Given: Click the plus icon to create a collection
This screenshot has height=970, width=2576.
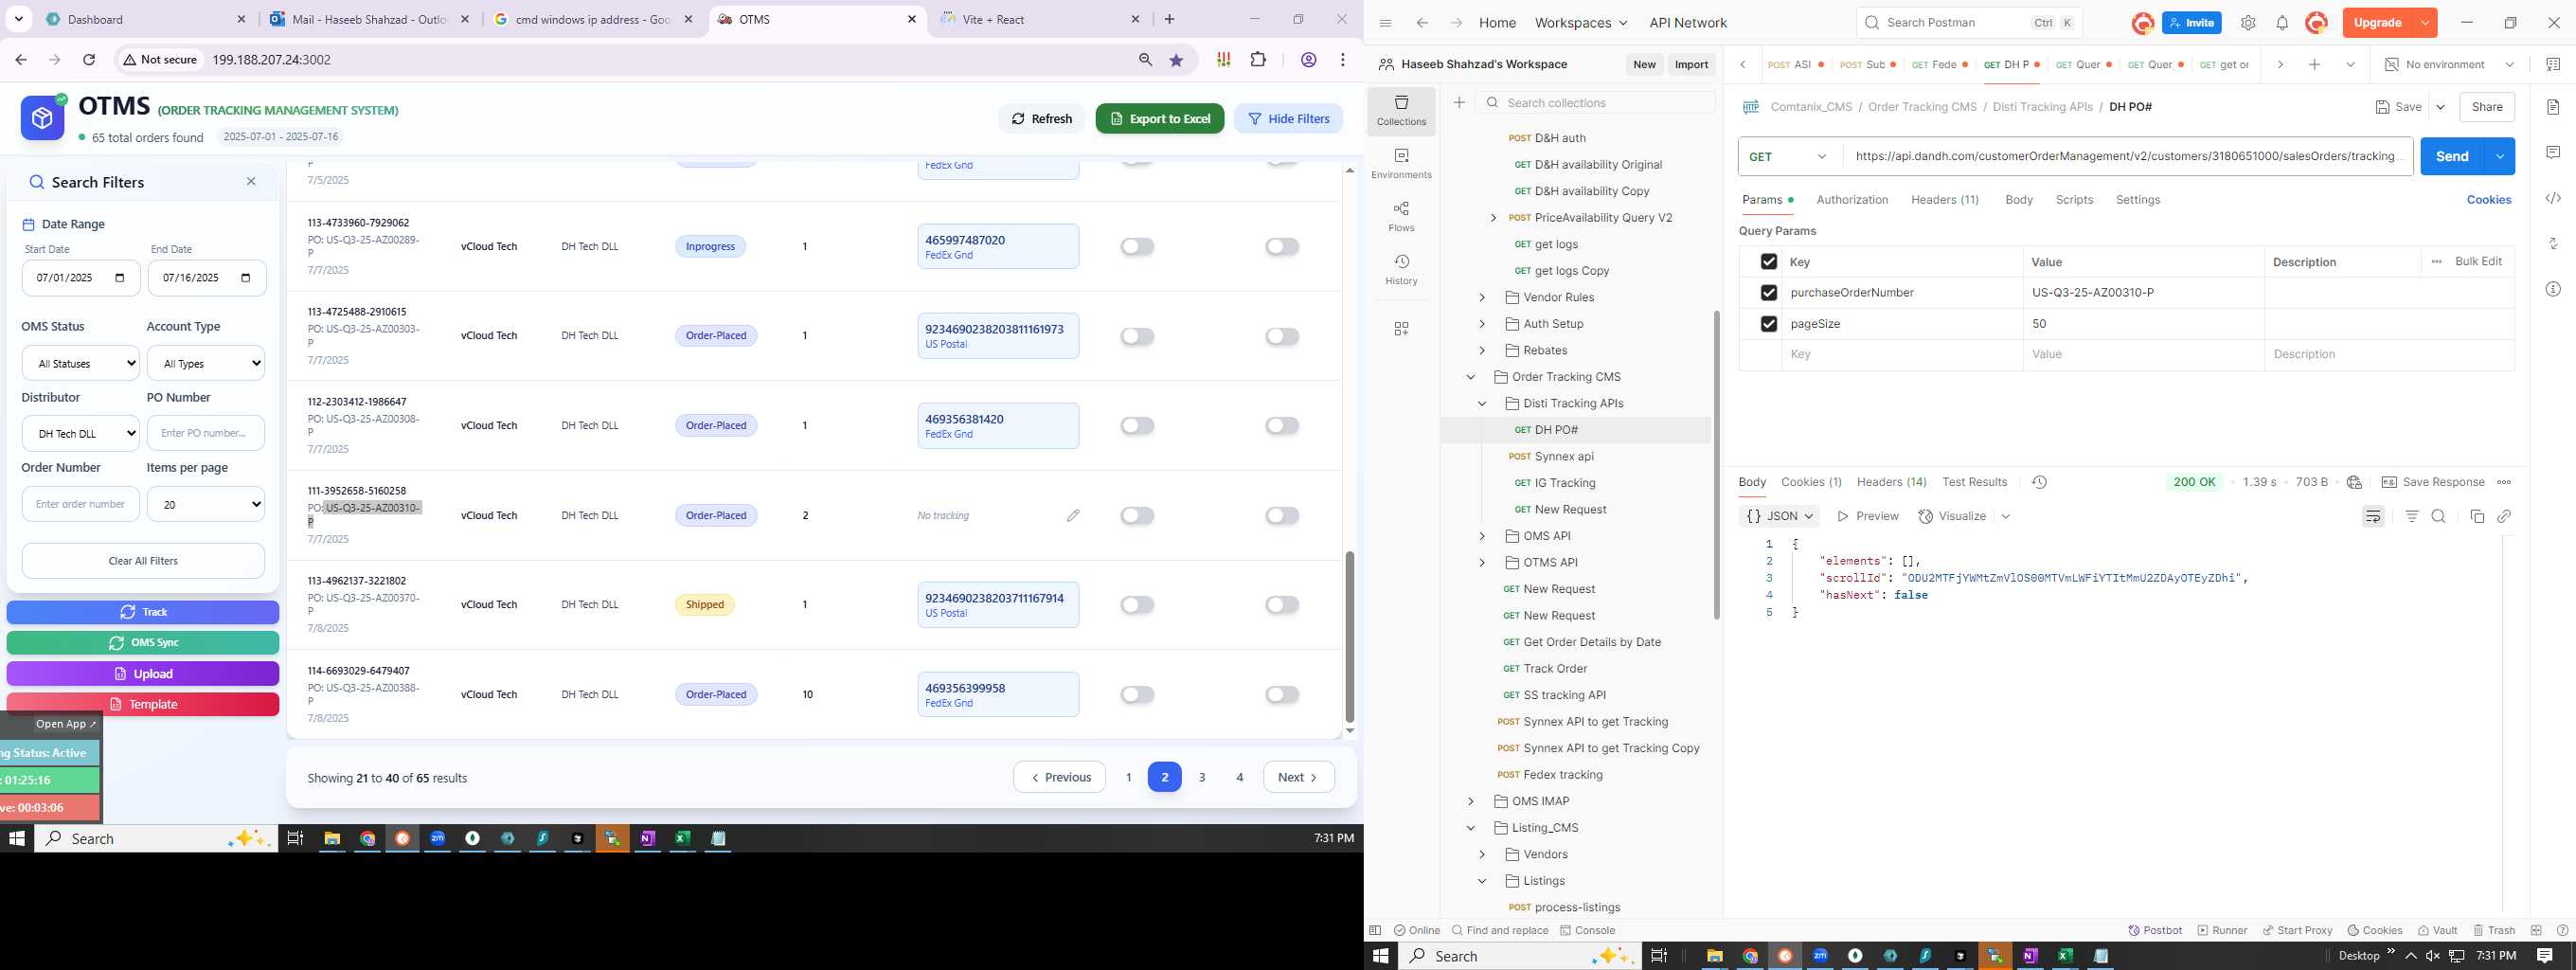Looking at the screenshot, I should click(x=1459, y=102).
